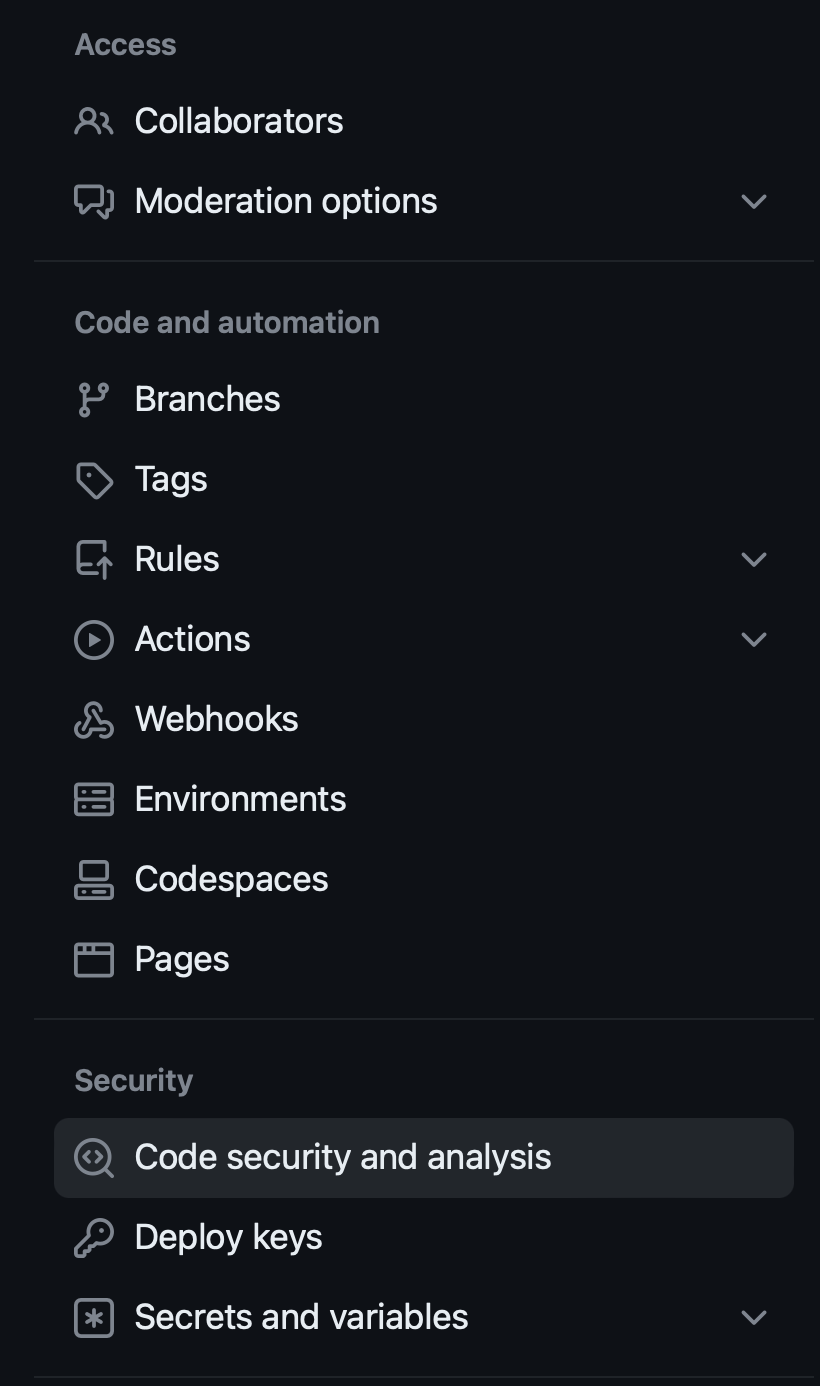Open the Codespaces settings entry

point(231,879)
